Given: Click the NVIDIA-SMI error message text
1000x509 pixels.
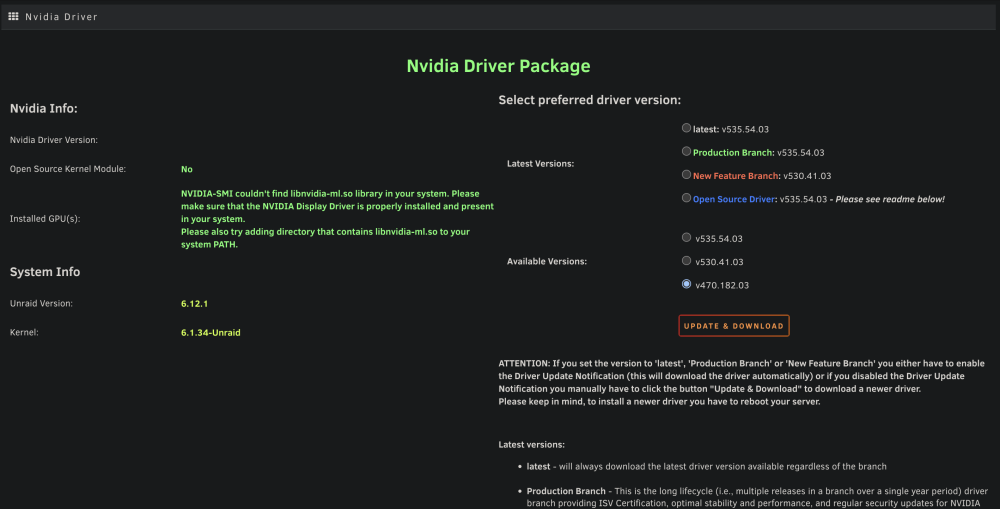Looking at the screenshot, I should coord(337,219).
